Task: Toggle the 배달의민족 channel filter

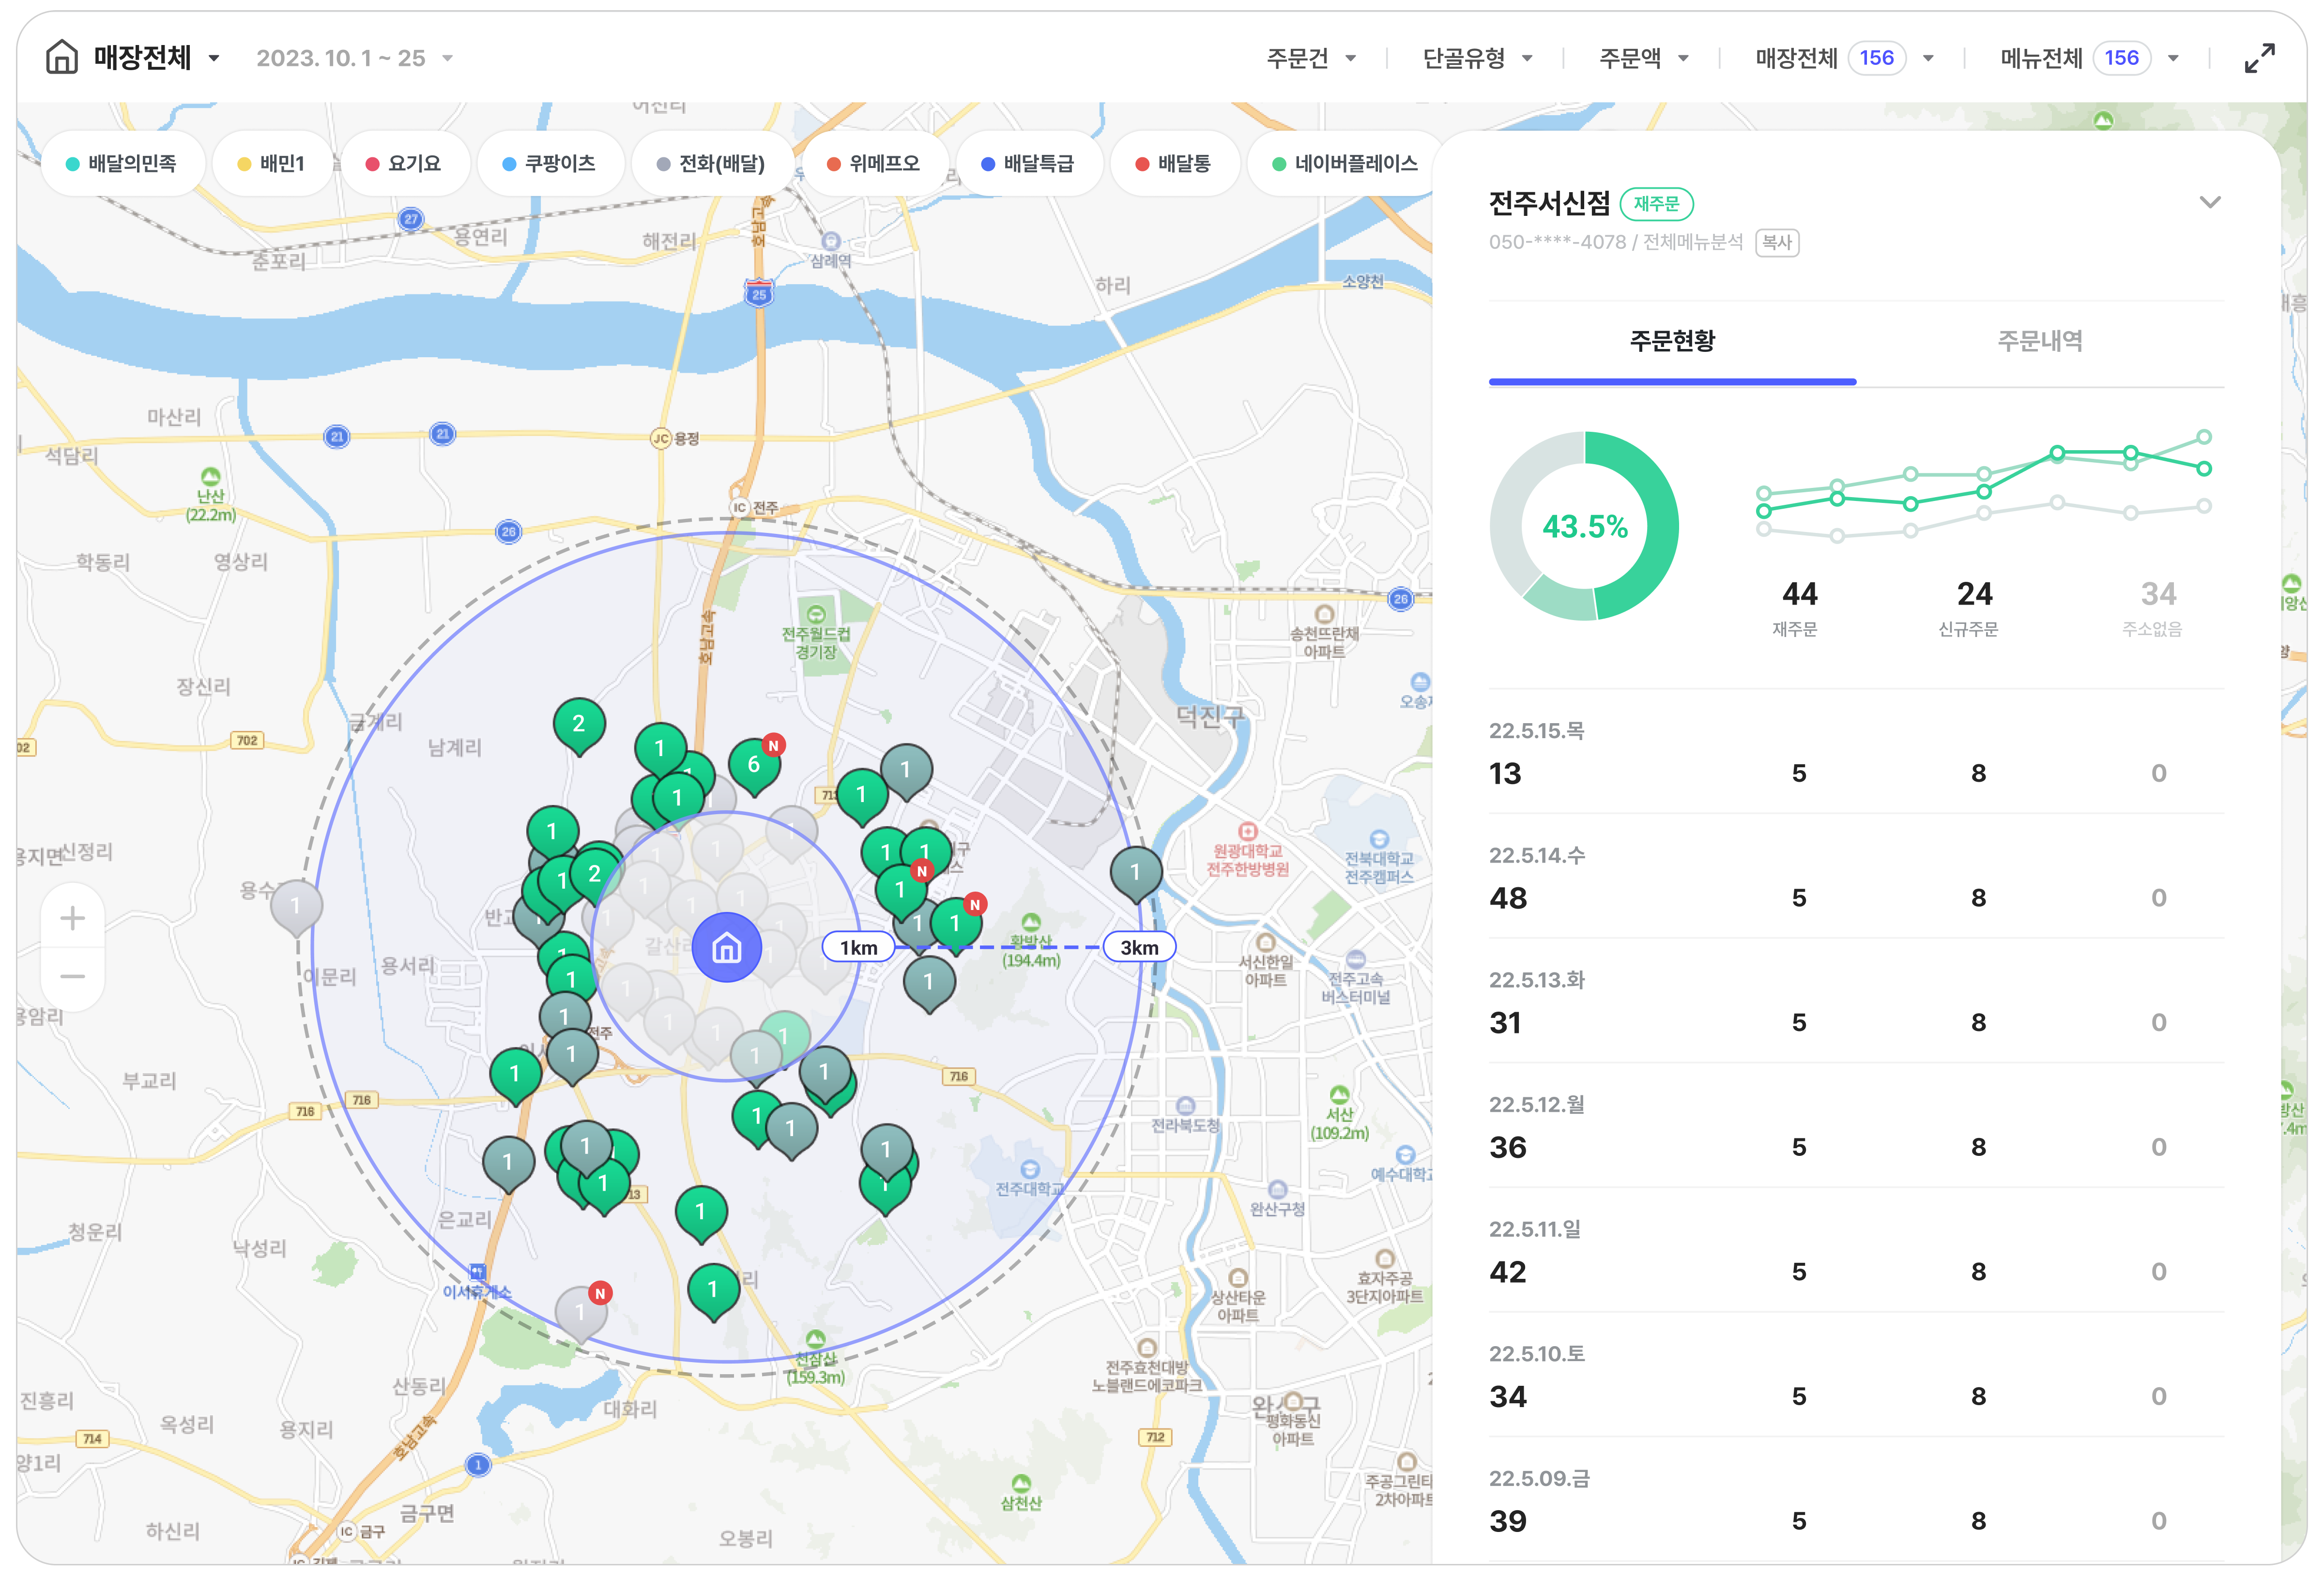Action: point(122,163)
